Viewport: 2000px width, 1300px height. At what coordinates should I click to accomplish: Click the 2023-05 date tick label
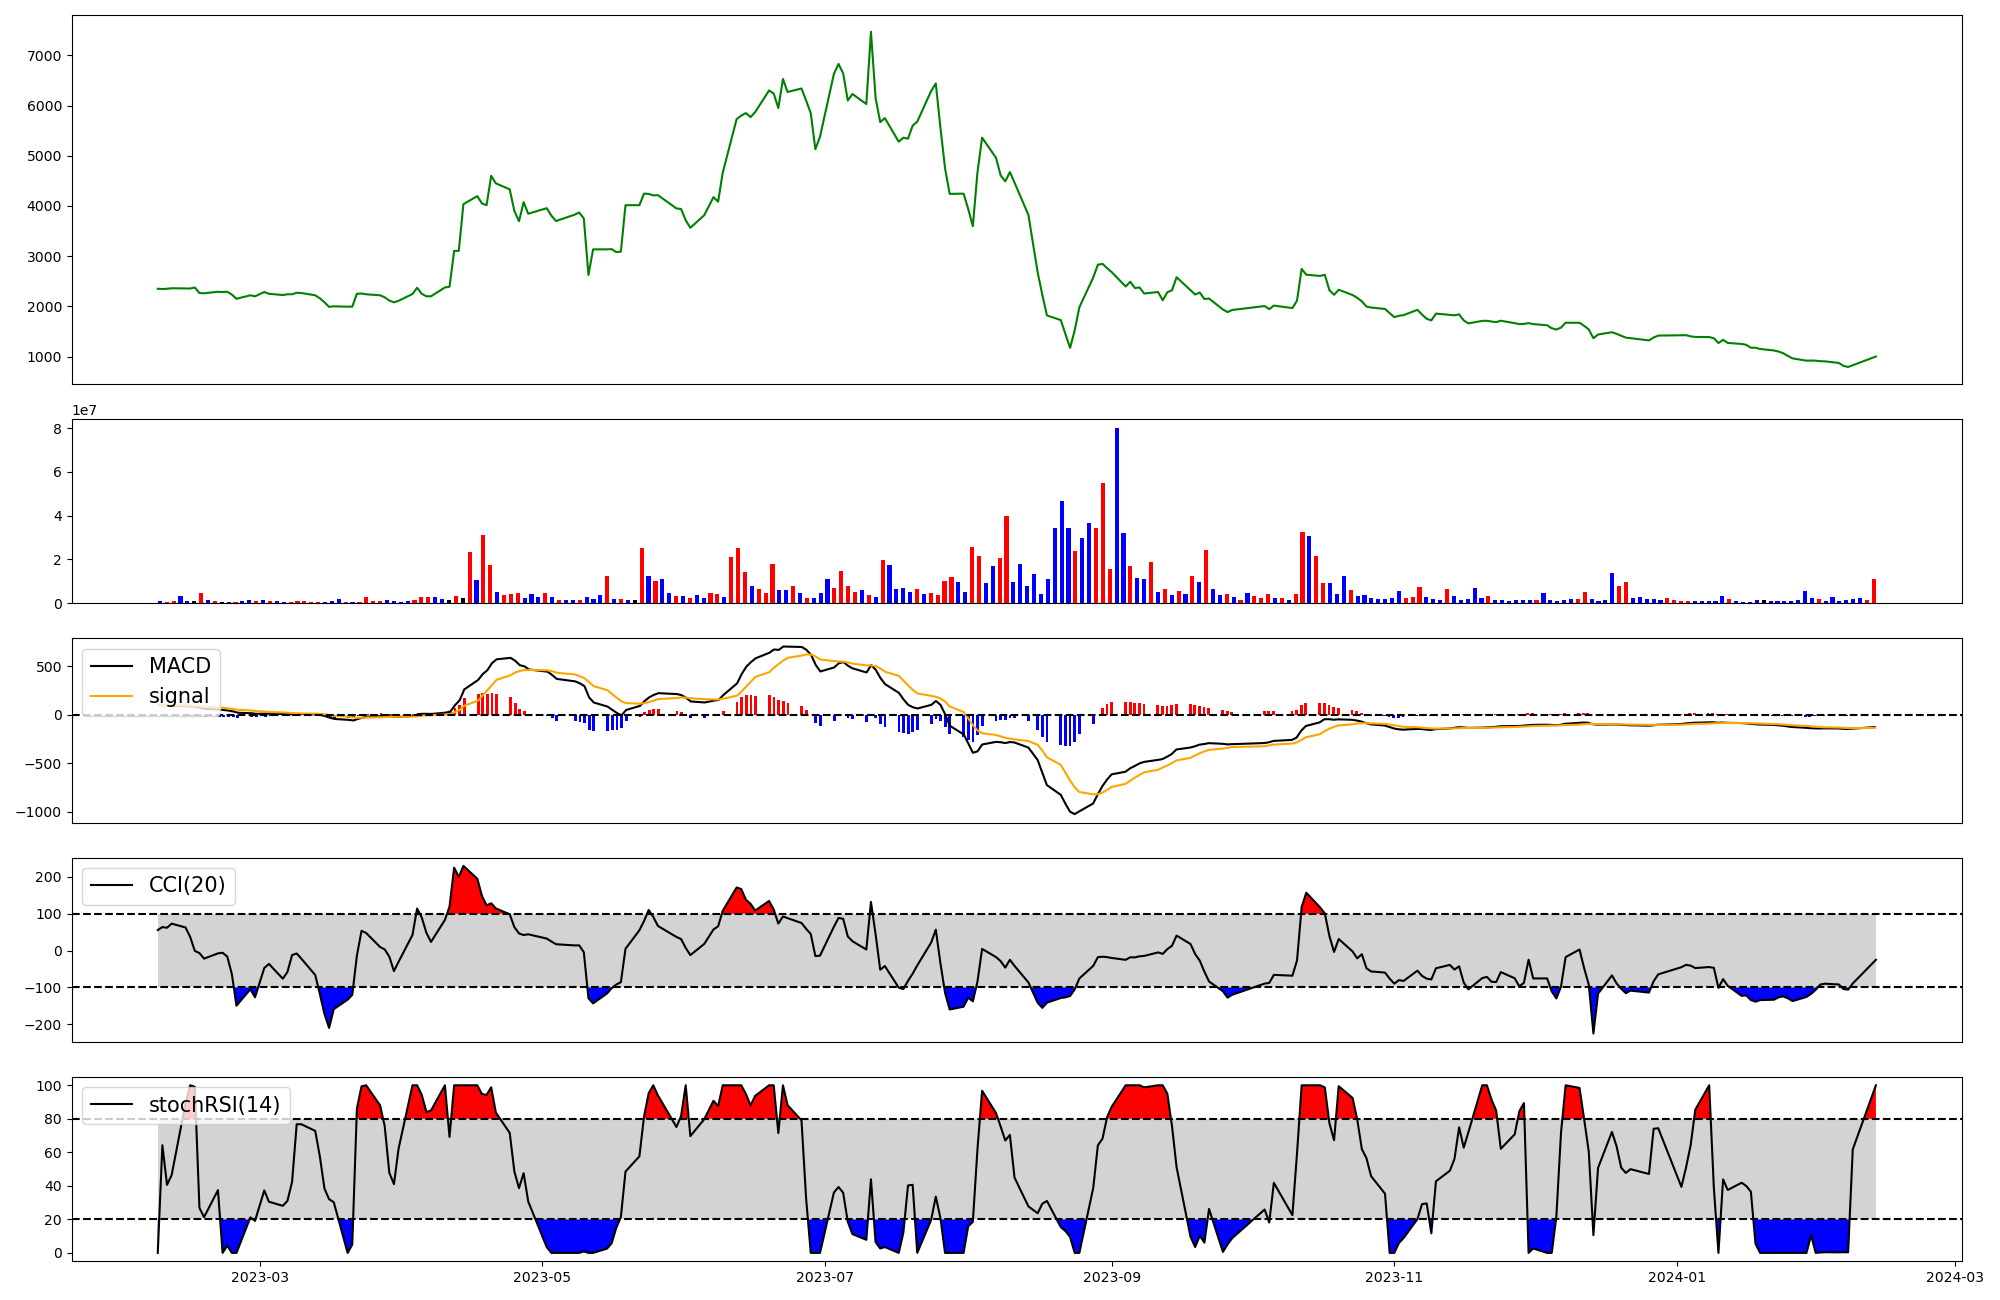(542, 1277)
